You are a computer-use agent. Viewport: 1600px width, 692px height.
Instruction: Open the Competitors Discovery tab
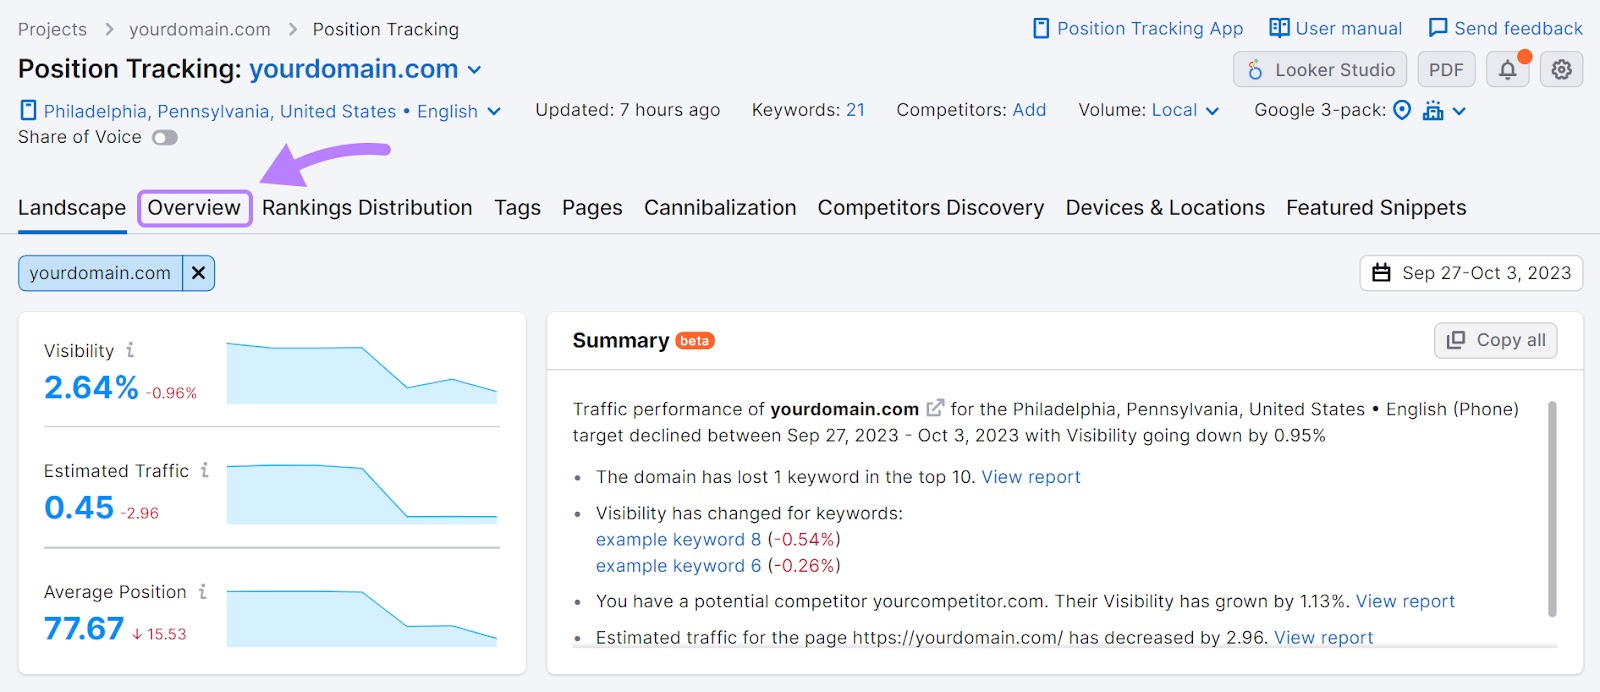pyautogui.click(x=930, y=208)
